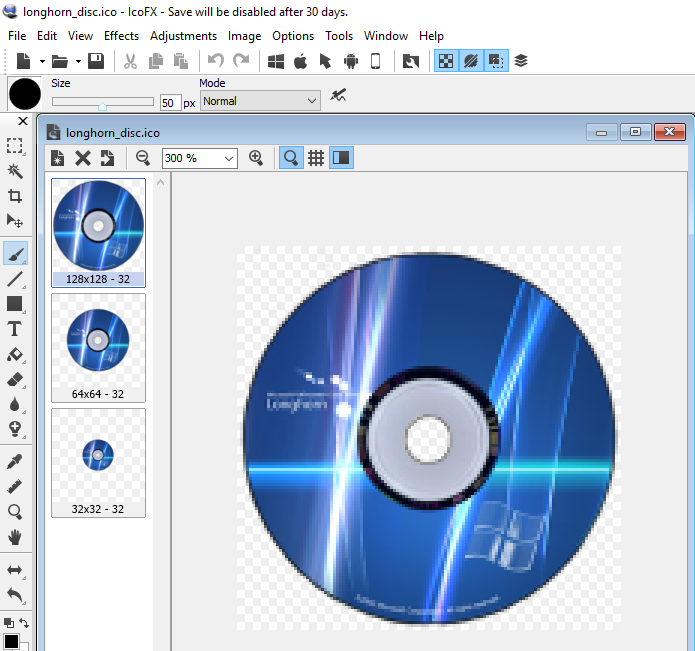Create a cursor from the image
Viewport: 695px width, 651px height.
pyautogui.click(x=325, y=61)
